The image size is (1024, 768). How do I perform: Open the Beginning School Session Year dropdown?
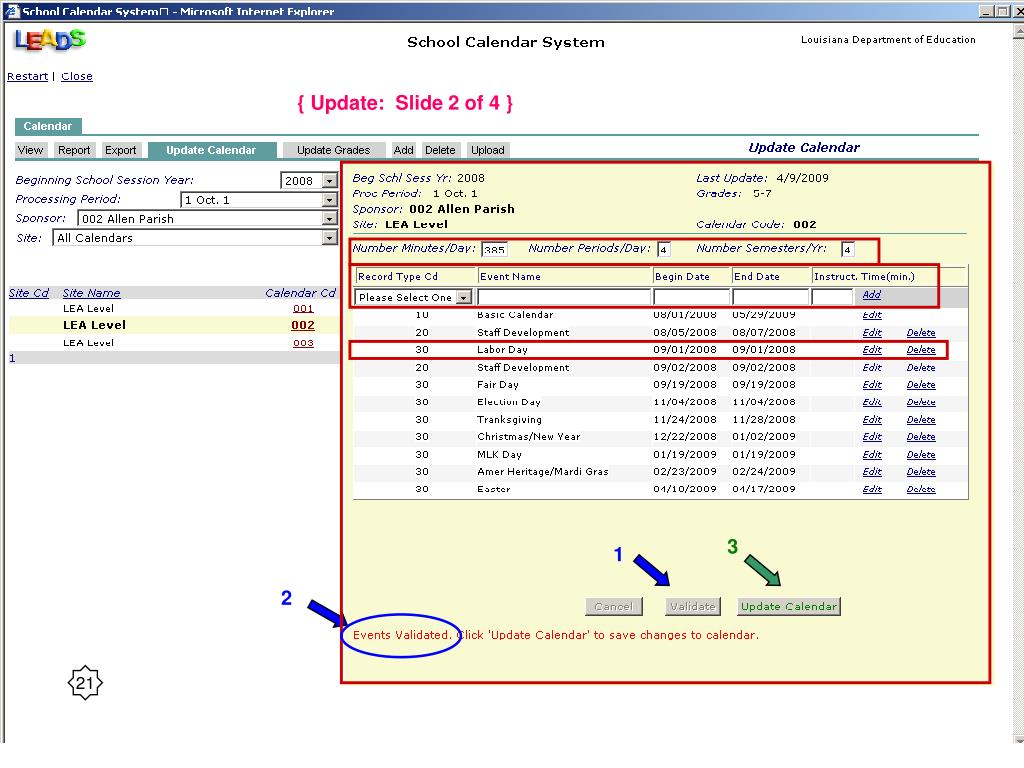coord(330,181)
